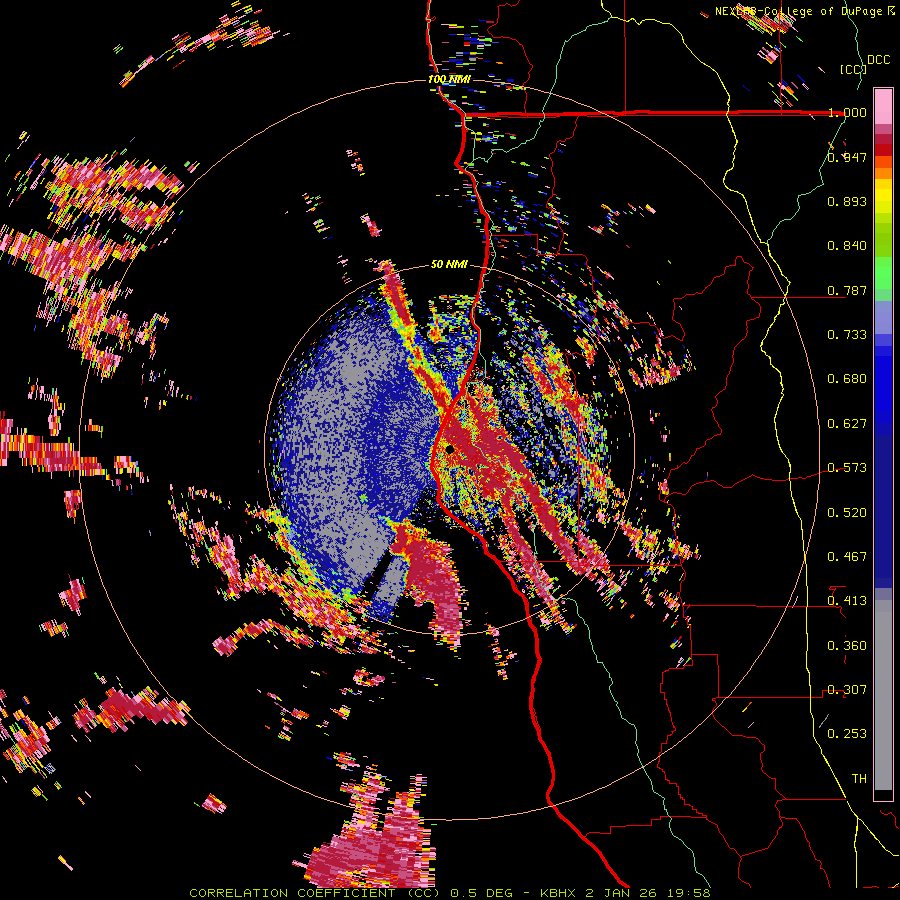The width and height of the screenshot is (900, 900).
Task: Click the DCC label above the color scale
Action: point(878,60)
